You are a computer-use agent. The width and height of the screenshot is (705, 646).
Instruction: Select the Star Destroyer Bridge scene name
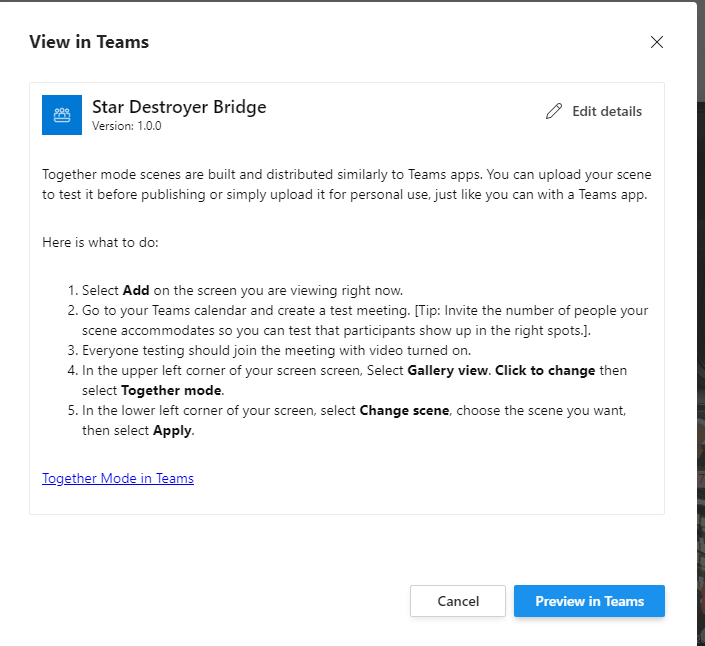[x=179, y=107]
